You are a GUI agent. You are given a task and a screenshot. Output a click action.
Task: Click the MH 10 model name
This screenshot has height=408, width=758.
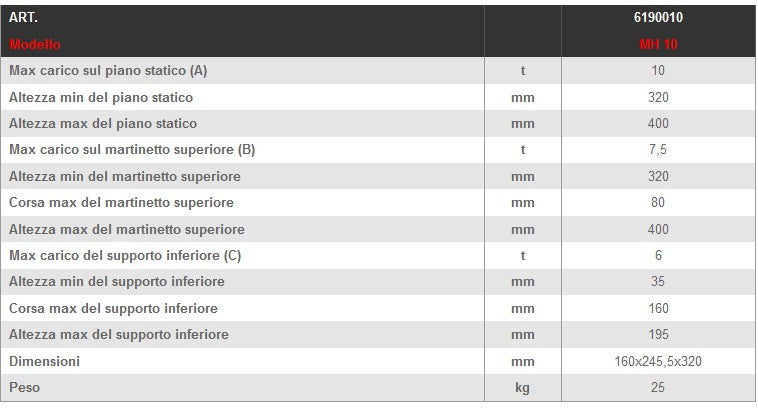pyautogui.click(x=658, y=44)
